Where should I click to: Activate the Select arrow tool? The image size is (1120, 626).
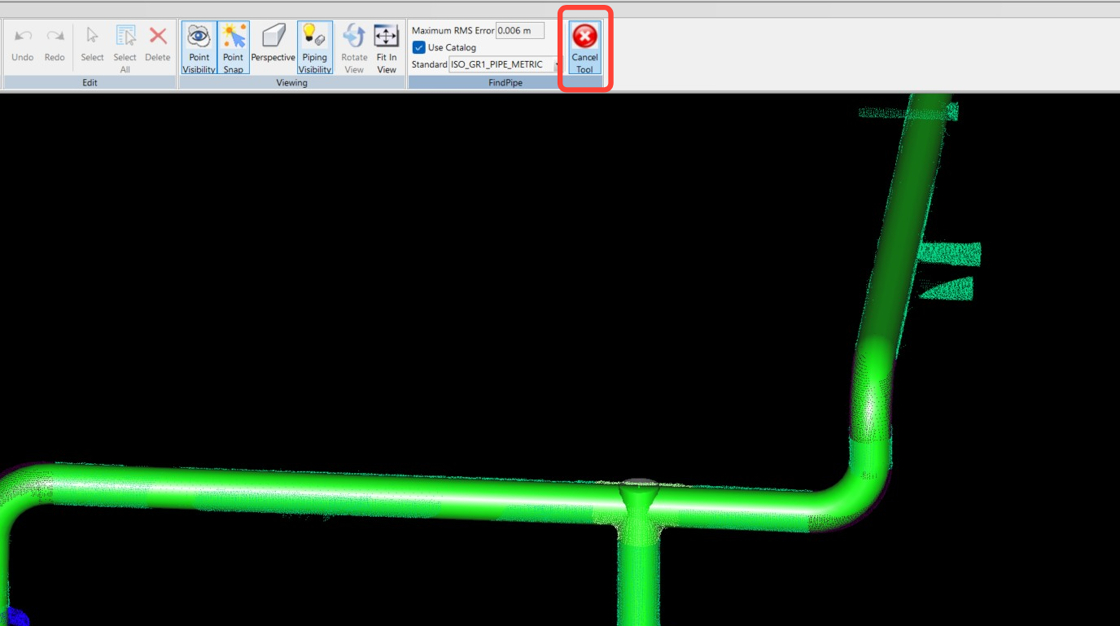point(91,44)
